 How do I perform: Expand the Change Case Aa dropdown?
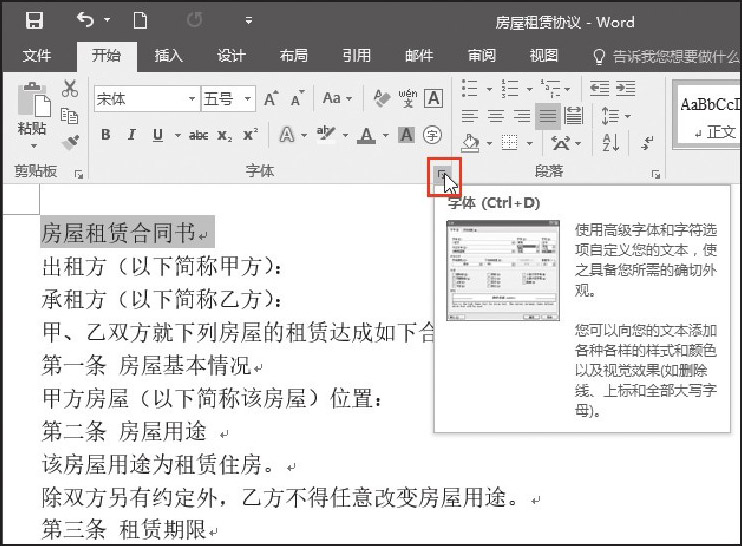336,98
